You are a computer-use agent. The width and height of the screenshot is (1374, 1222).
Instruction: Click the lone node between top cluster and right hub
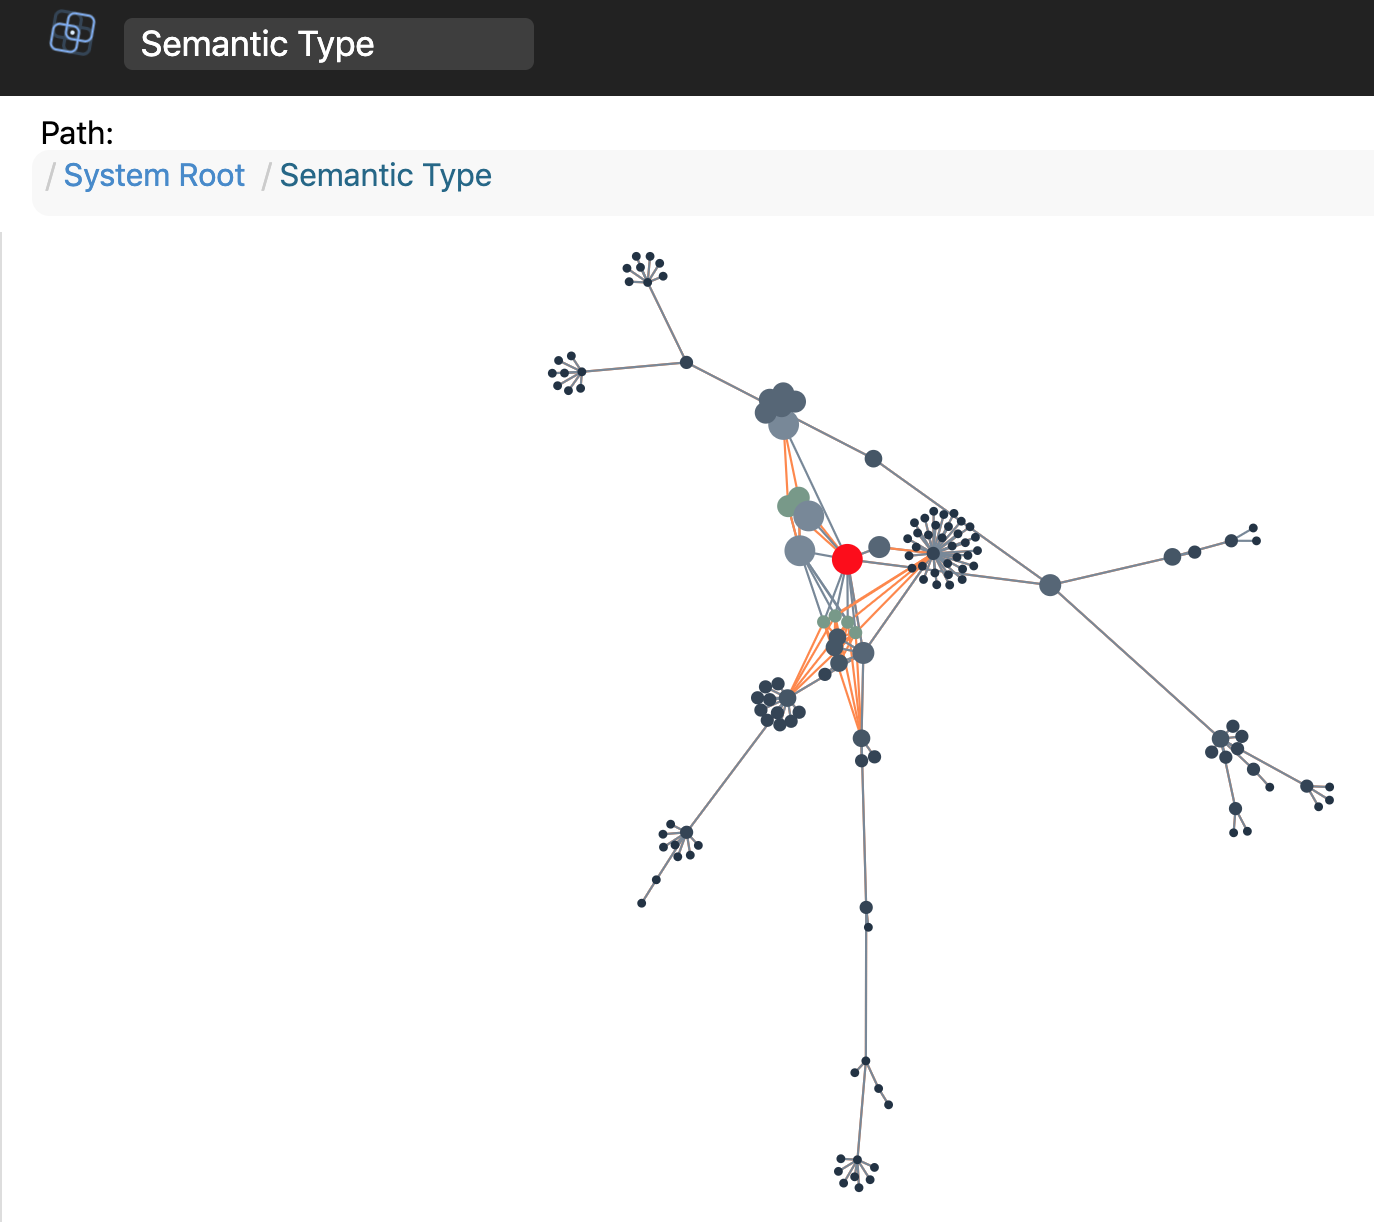coord(873,459)
